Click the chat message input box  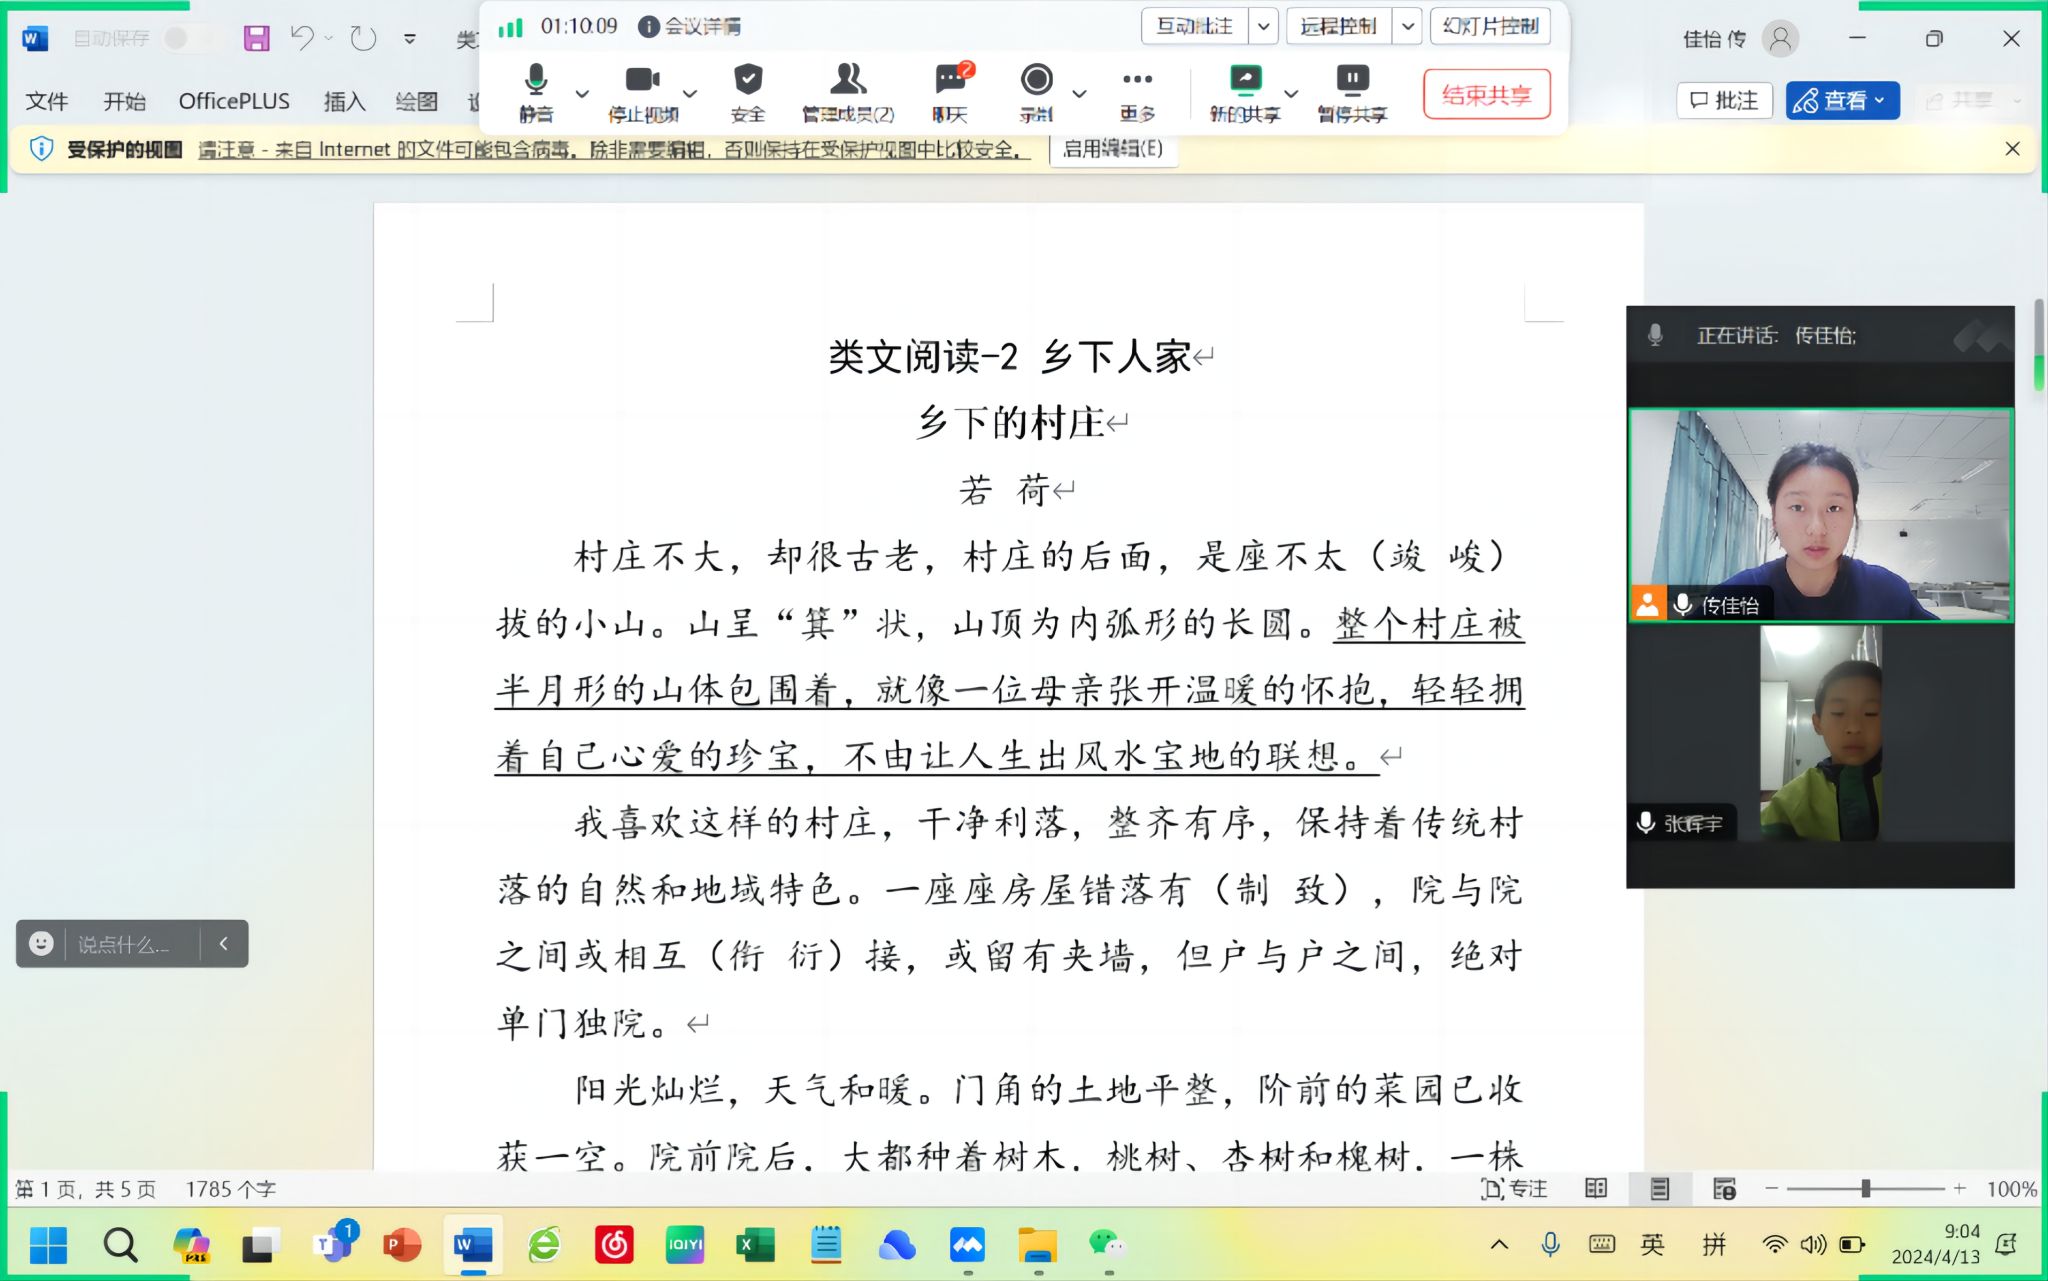(124, 944)
